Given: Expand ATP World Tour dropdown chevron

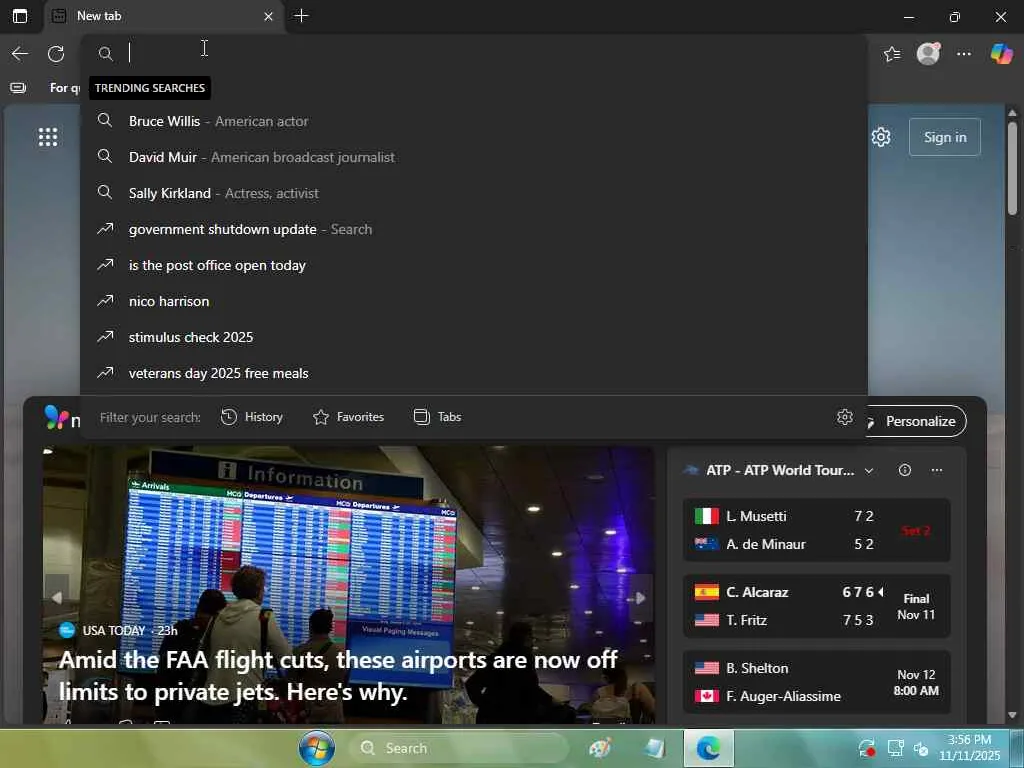Looking at the screenshot, I should [x=869, y=471].
